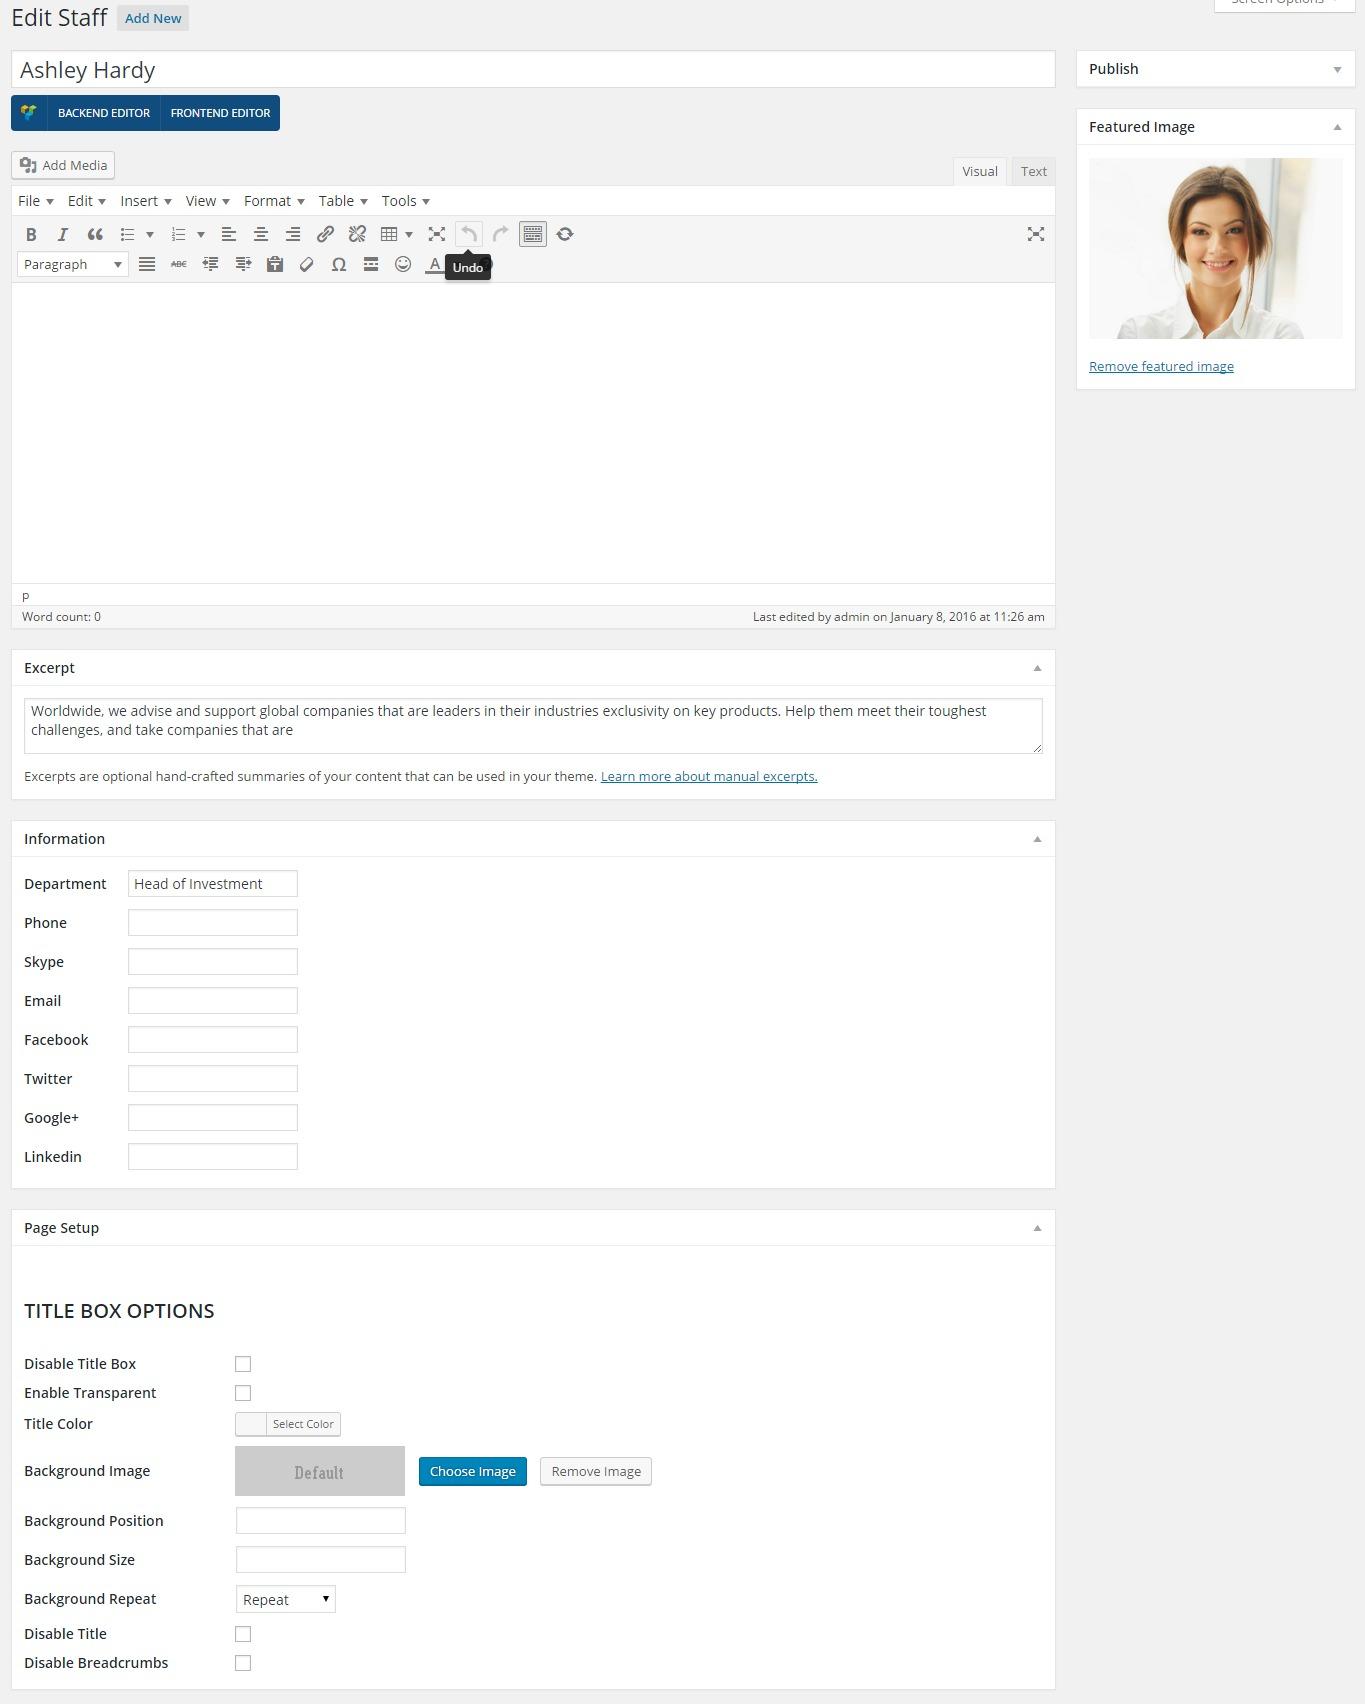
Task: Click Remove featured image link
Action: [x=1161, y=366]
